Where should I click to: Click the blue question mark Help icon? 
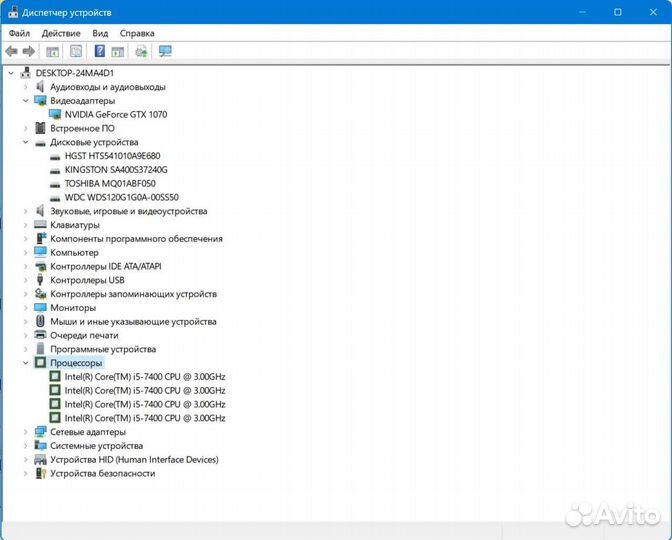coord(100,51)
